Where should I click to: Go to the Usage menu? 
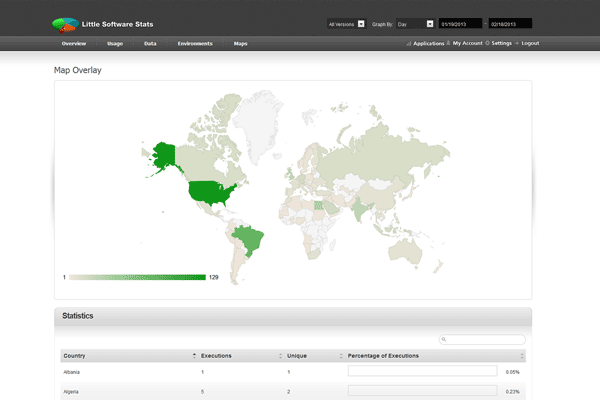click(x=115, y=44)
